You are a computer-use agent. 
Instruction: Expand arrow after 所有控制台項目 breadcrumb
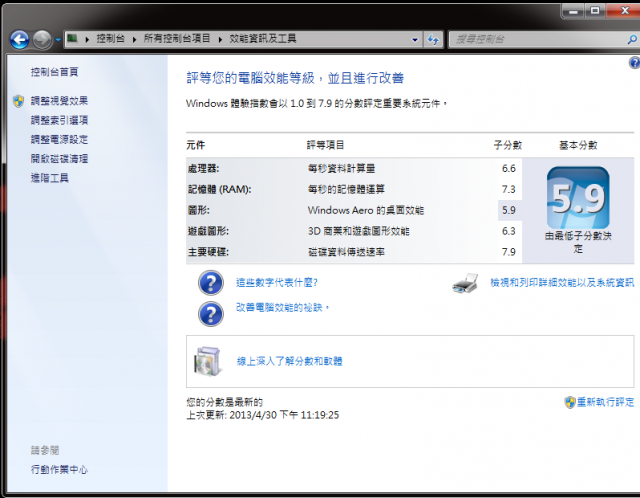coord(220,39)
